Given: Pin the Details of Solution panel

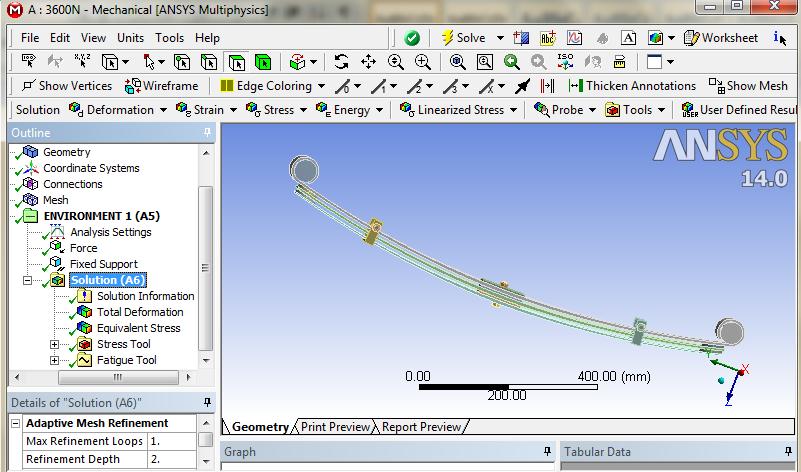Looking at the screenshot, I should (x=207, y=403).
